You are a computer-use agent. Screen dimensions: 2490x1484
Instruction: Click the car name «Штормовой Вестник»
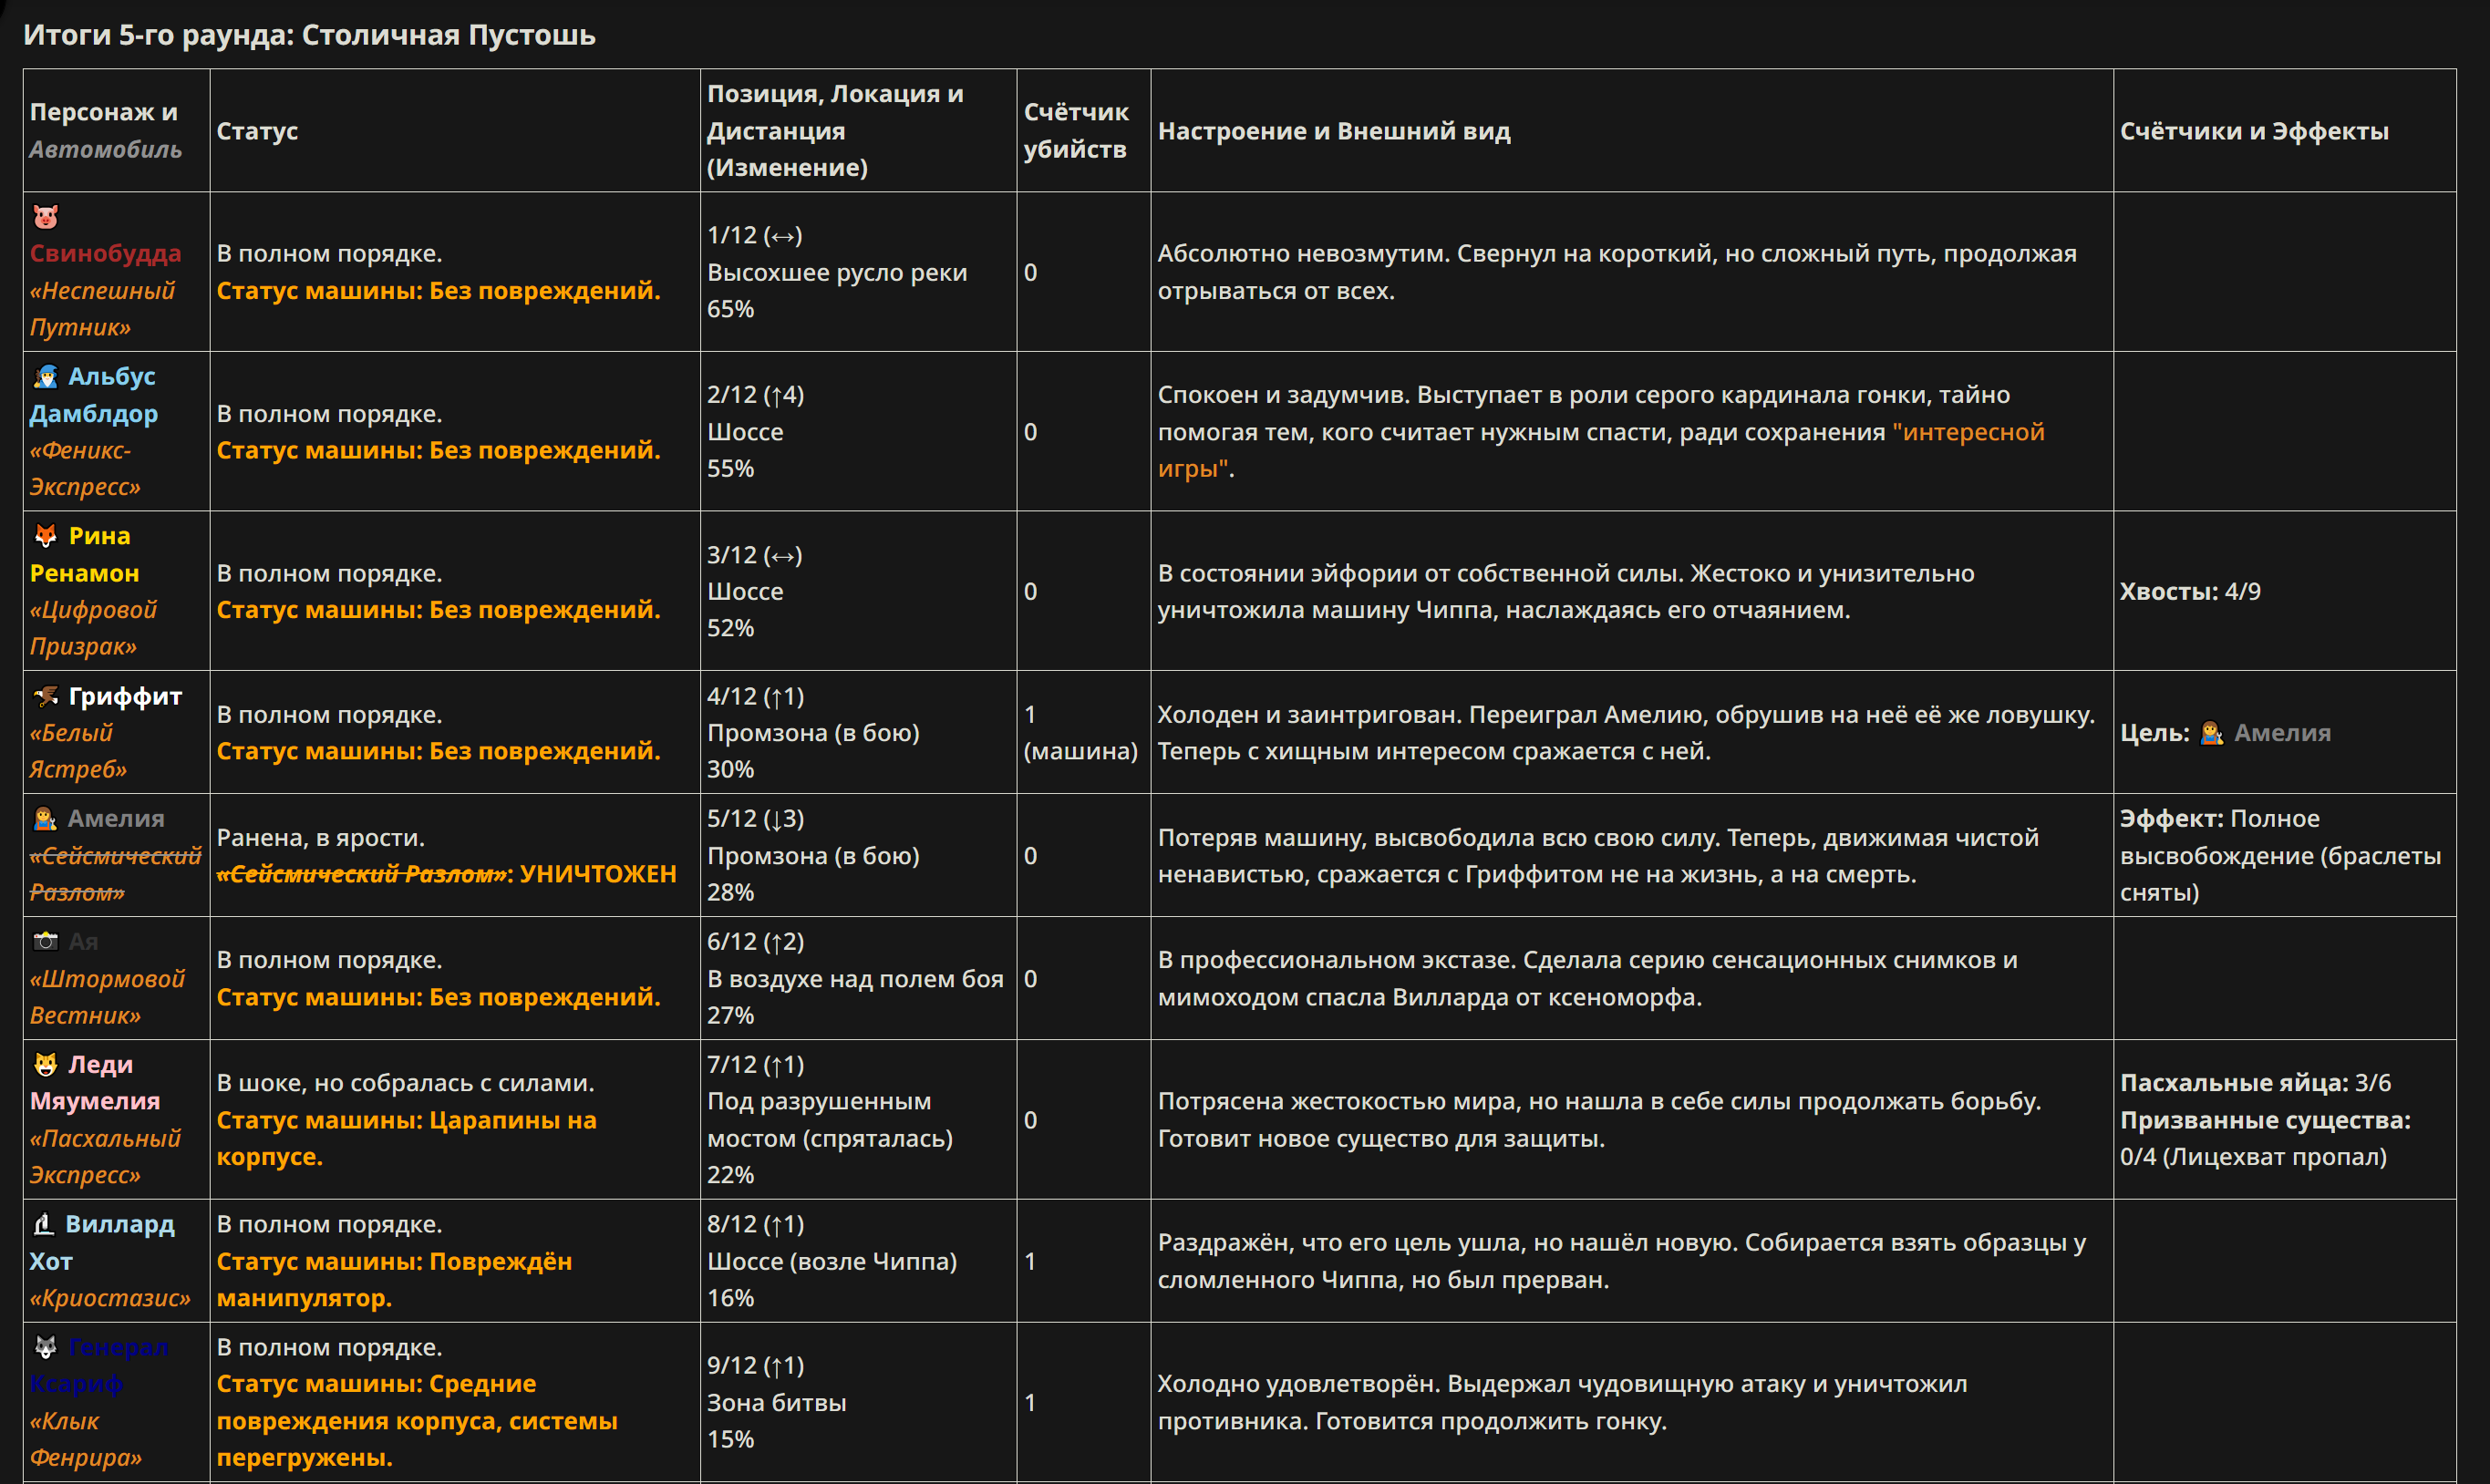pyautogui.click(x=107, y=996)
